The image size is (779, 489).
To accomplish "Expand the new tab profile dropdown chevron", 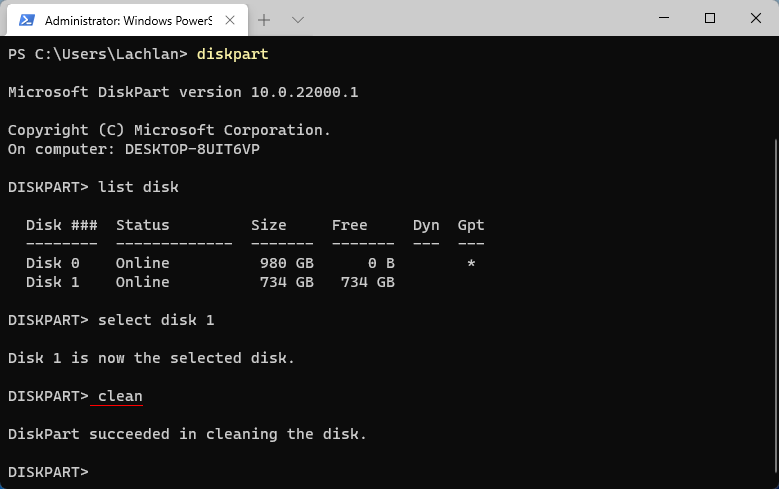I will click(298, 20).
